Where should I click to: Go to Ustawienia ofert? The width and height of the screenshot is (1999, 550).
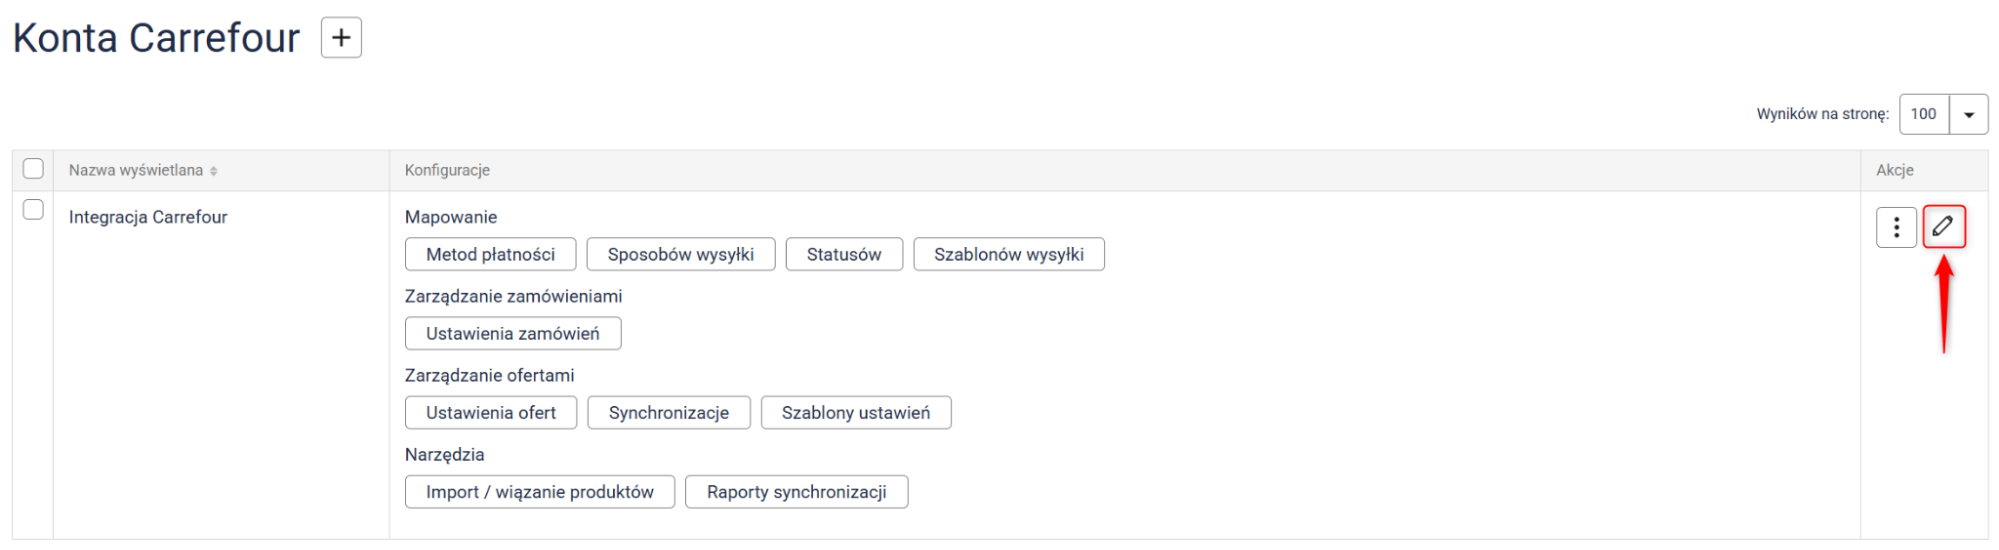(490, 412)
